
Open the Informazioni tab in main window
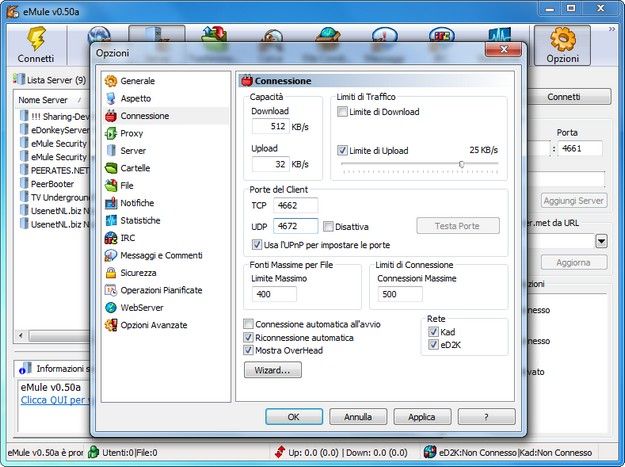(x=53, y=369)
